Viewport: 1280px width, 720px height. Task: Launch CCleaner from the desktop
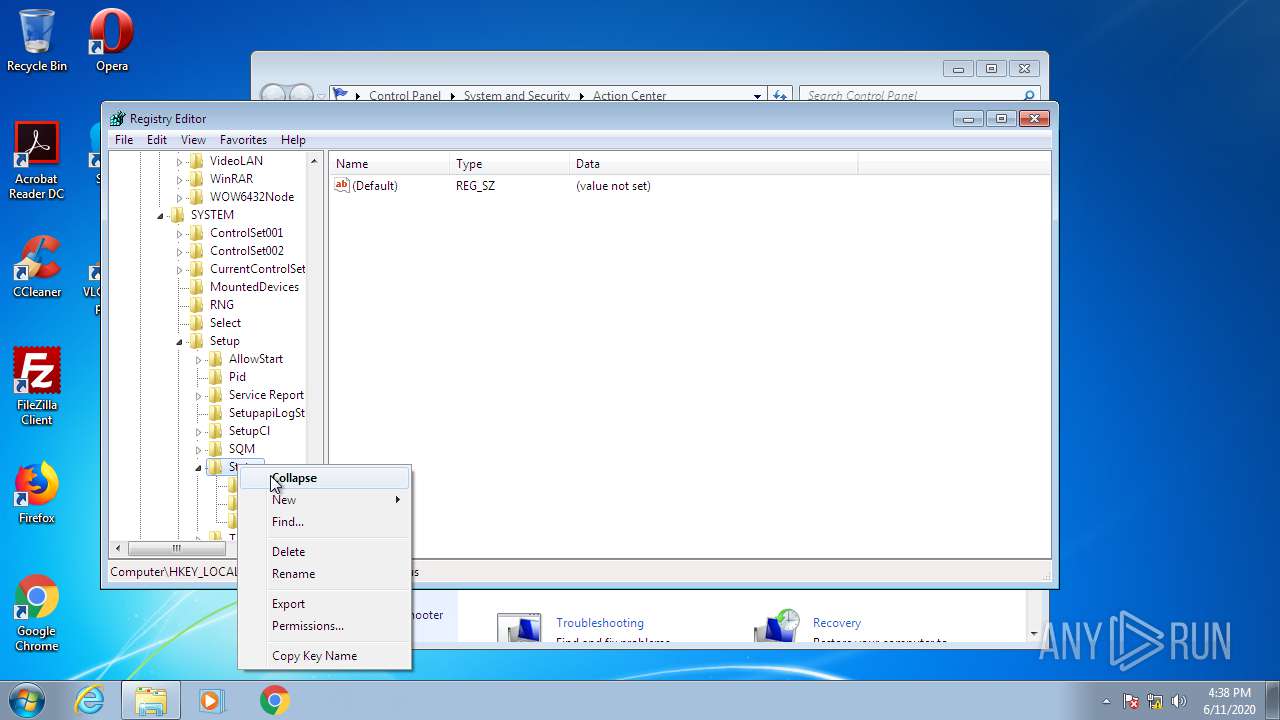[37, 266]
